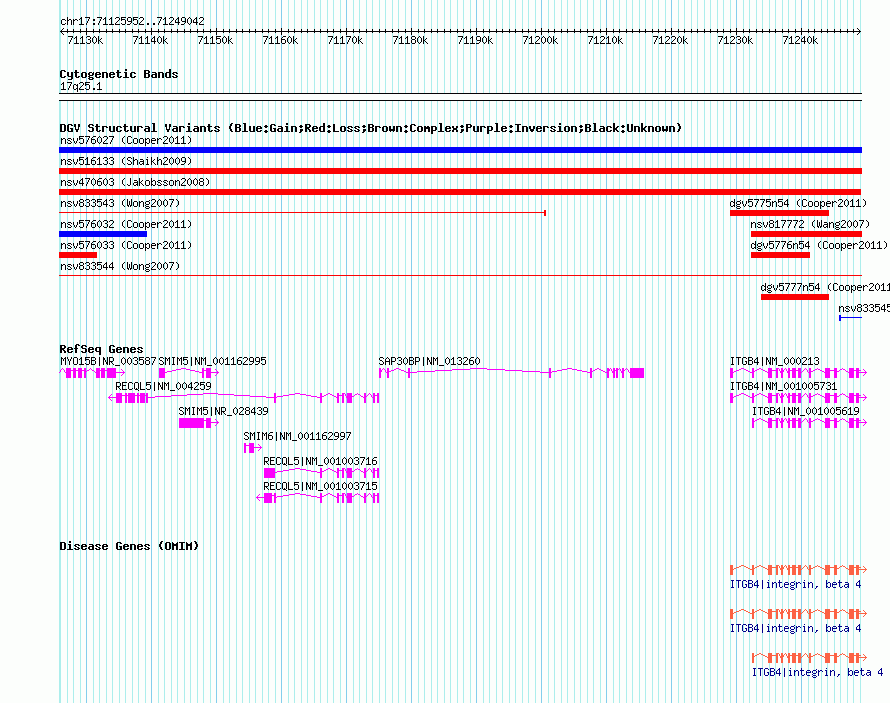
Task: Click the red nsv470603 Jakobsson2008 bar
Action: point(460,192)
